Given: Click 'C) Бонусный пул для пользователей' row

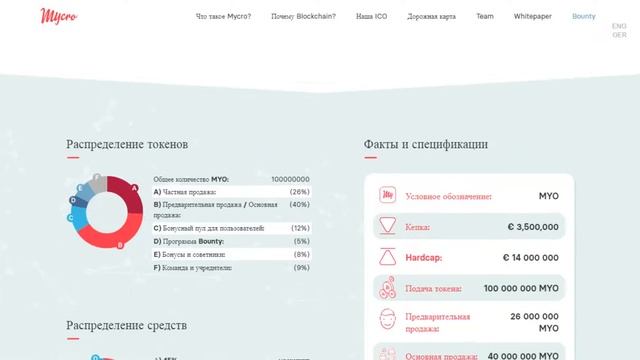Looking at the screenshot, I should [231, 228].
